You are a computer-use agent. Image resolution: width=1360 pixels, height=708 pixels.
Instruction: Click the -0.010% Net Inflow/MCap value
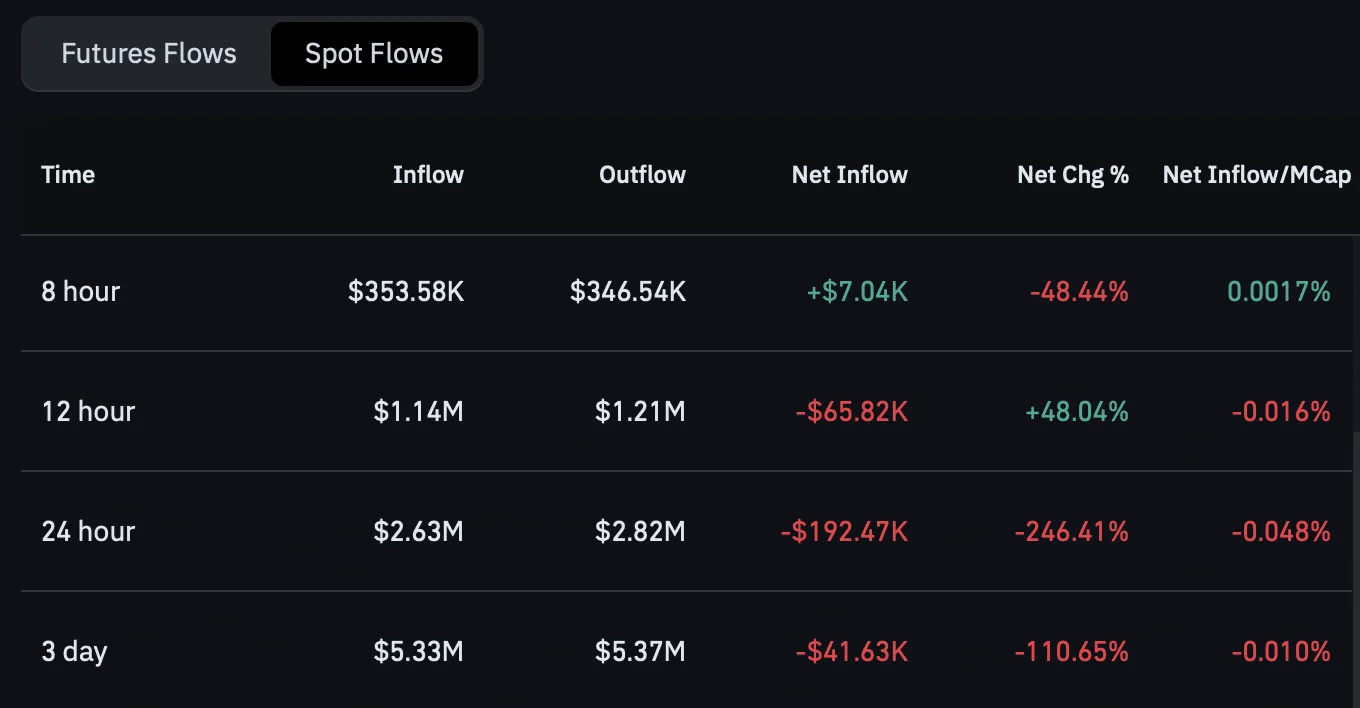coord(1281,652)
